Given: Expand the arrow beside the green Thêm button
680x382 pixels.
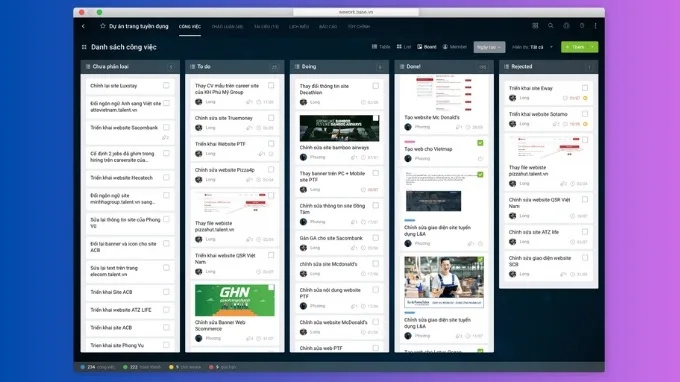Looking at the screenshot, I should (593, 47).
